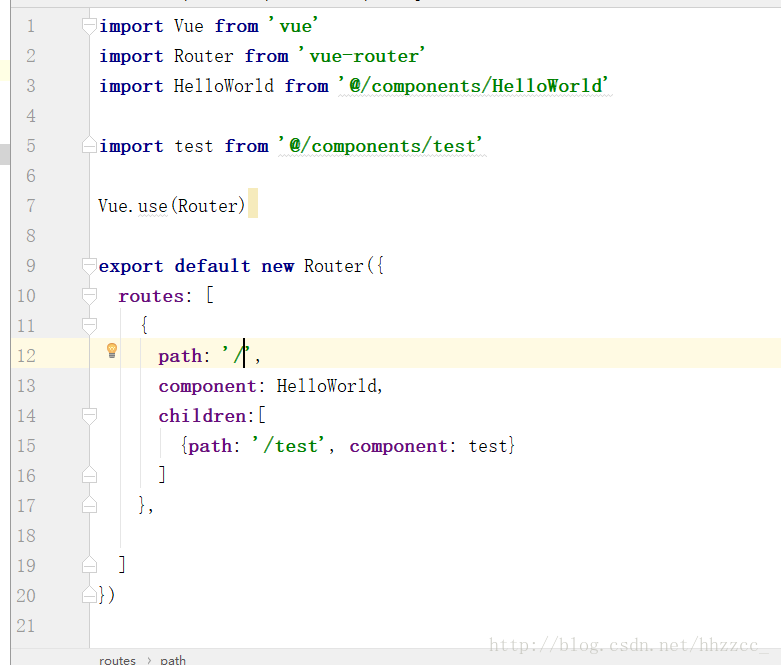Collapse export default block at line 9
This screenshot has height=665, width=781.
click(x=89, y=266)
